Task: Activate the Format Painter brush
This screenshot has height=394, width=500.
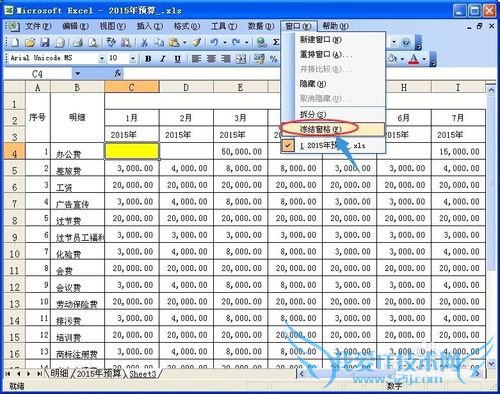Action: pyautogui.click(x=197, y=43)
